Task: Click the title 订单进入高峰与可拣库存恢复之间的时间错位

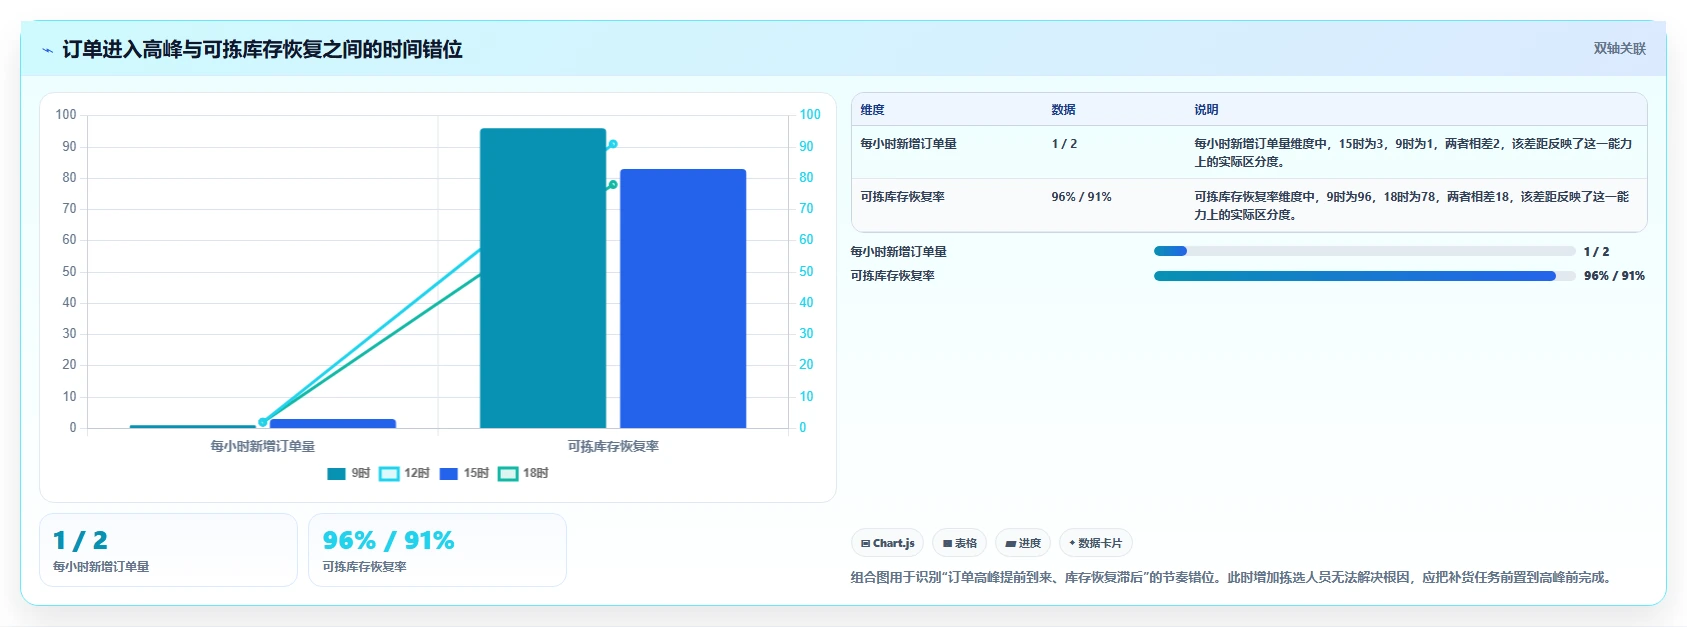Action: click(262, 49)
